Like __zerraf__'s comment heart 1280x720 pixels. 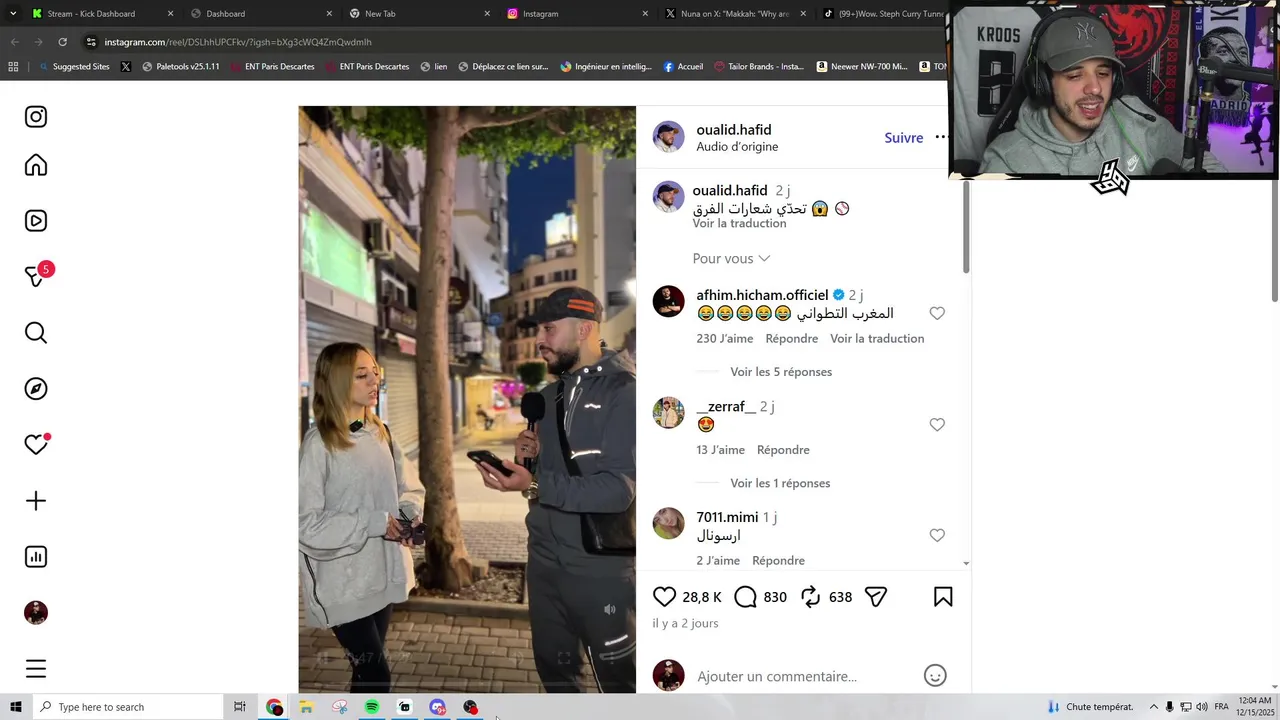(937, 424)
